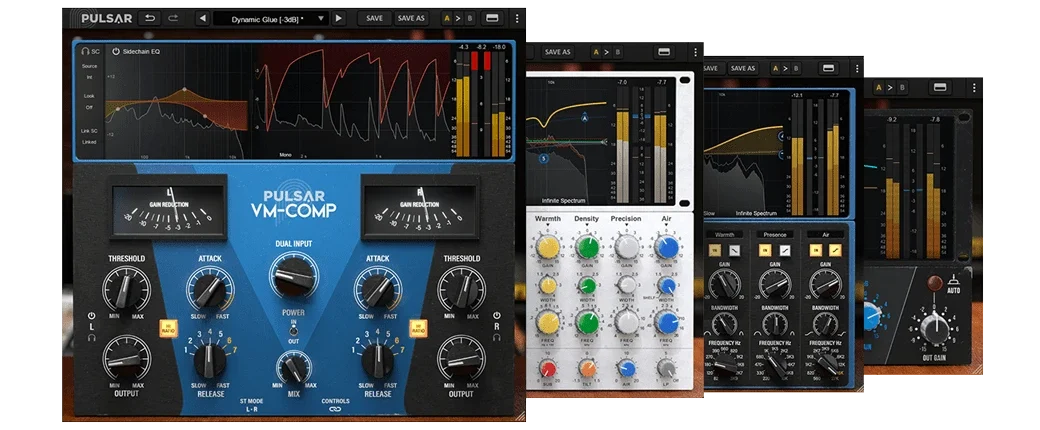Image resolution: width=1040 pixels, height=430 pixels.
Task: Change ST MODE L-R selector
Action: pyautogui.click(x=251, y=405)
